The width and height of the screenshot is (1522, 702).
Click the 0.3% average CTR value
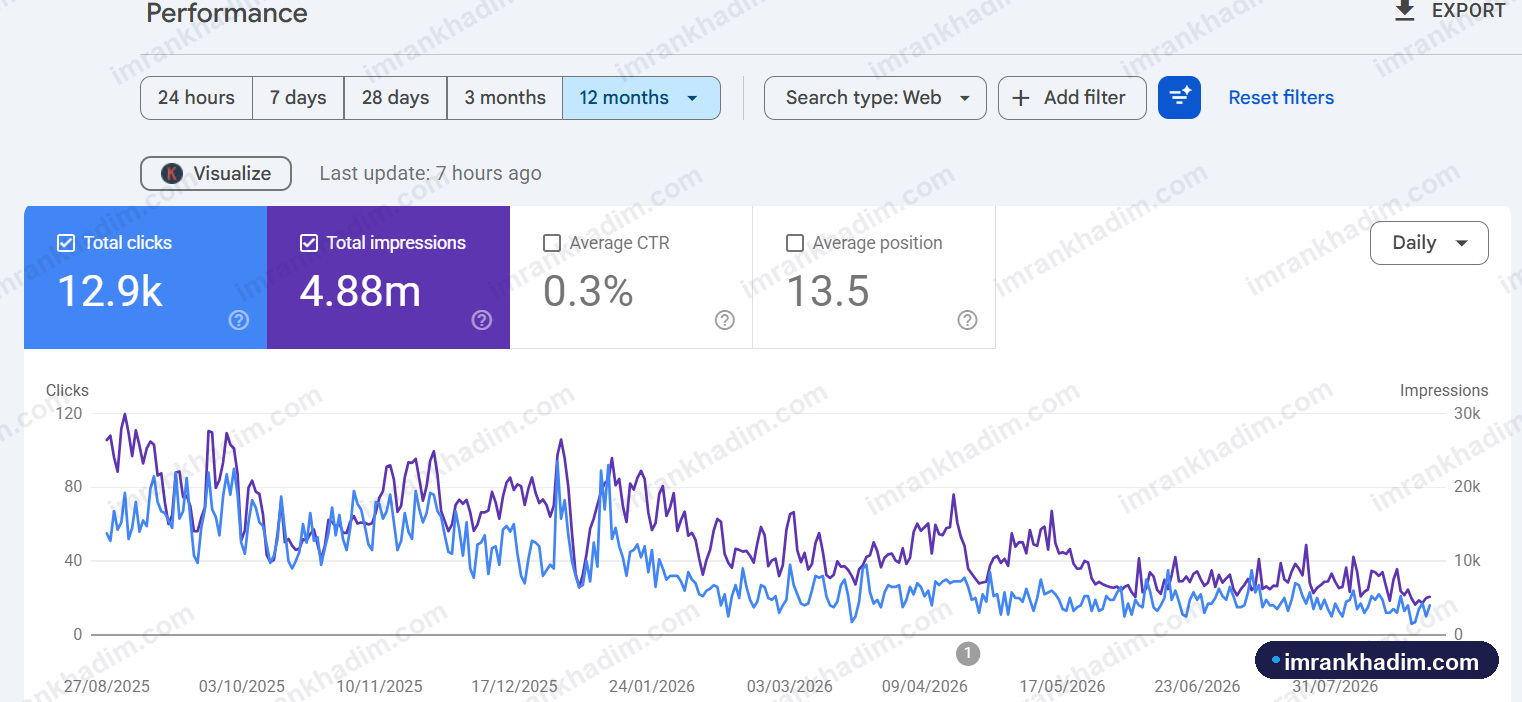pyautogui.click(x=588, y=291)
